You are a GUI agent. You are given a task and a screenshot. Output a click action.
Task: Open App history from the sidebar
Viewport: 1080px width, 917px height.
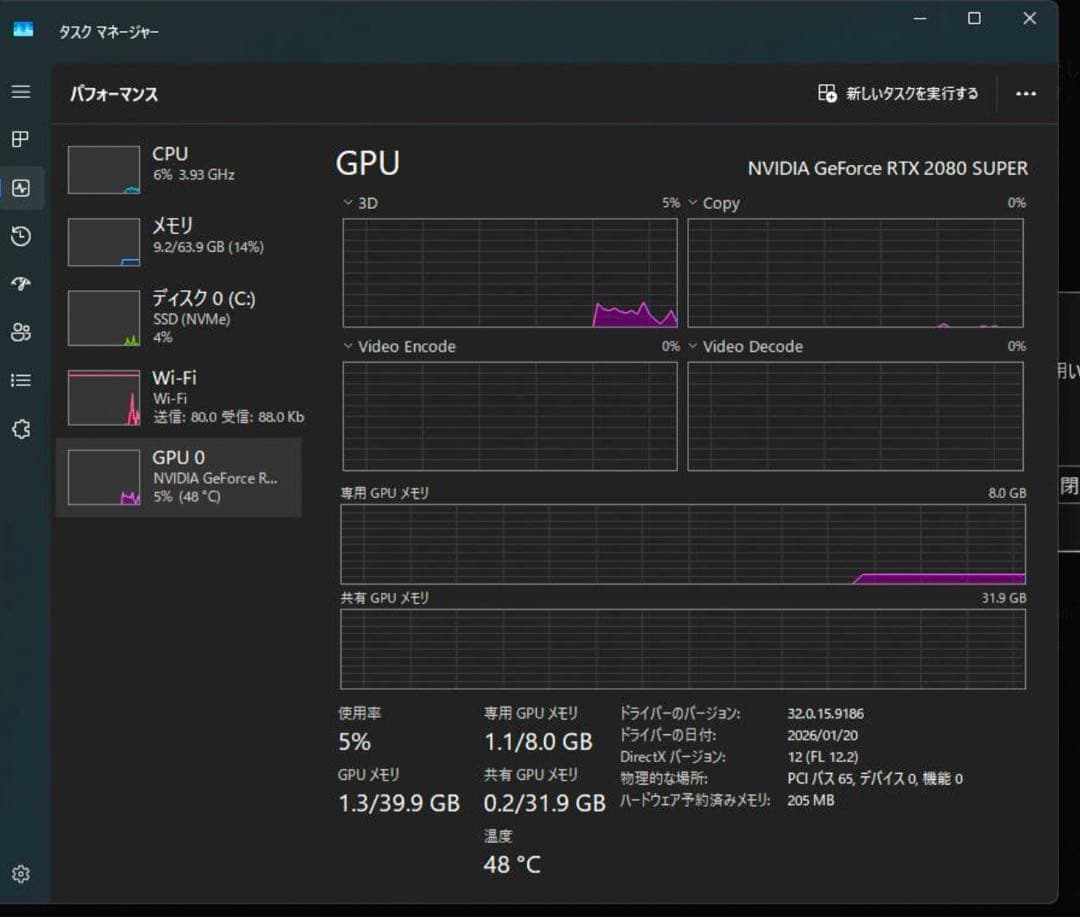21,236
